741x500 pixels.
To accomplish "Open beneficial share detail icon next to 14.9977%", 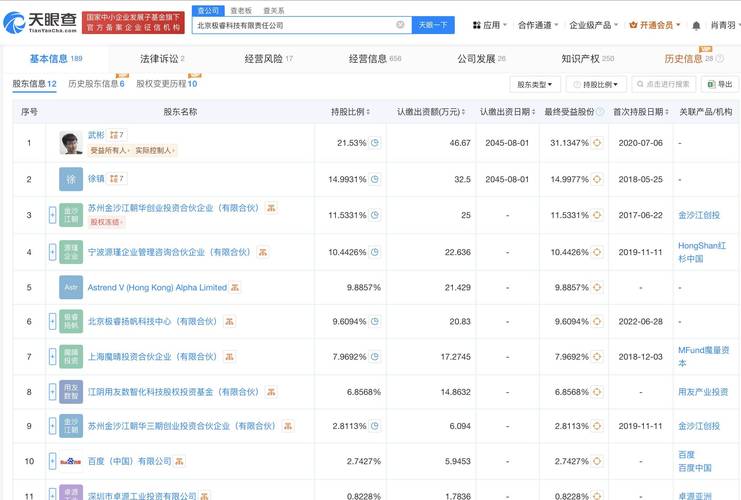I will point(597,179).
